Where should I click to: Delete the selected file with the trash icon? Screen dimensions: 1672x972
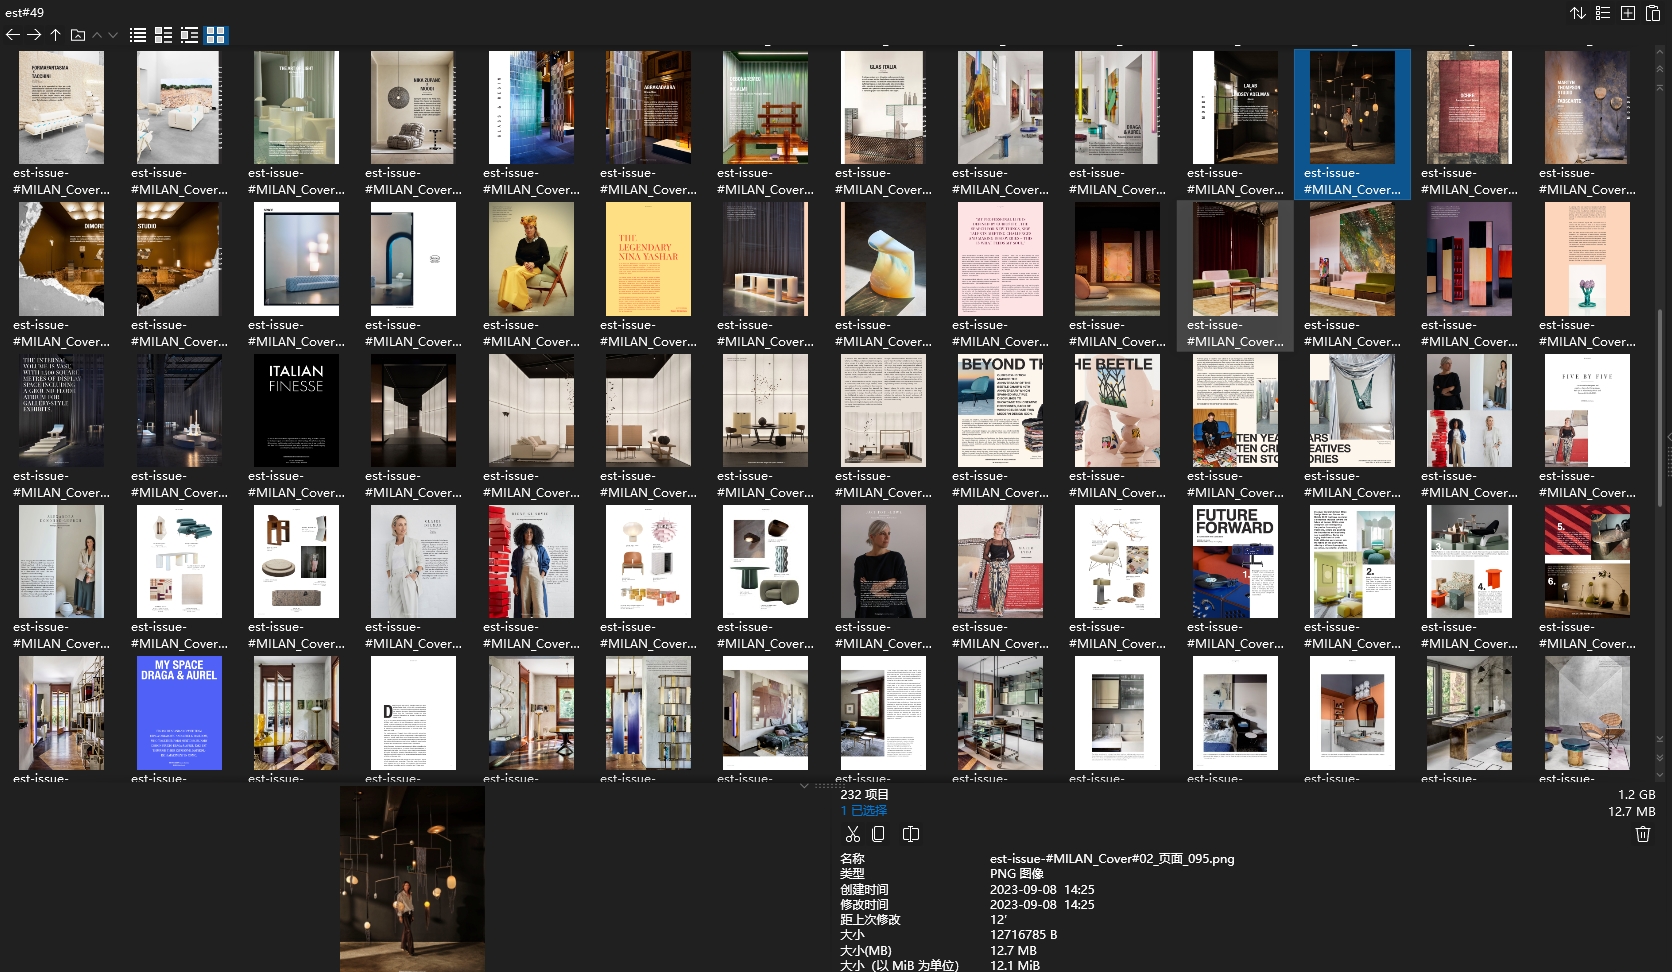(x=1644, y=833)
